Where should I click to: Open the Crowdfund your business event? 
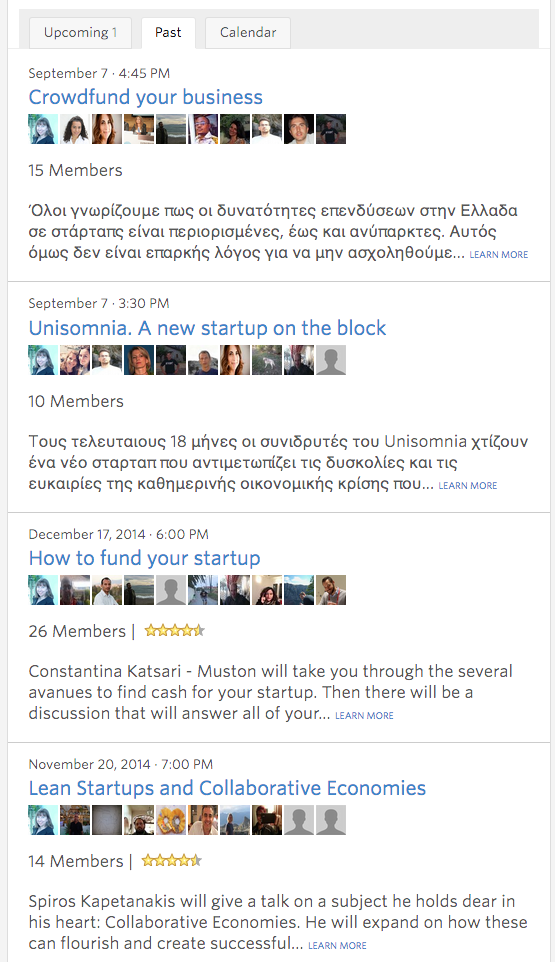coord(145,97)
